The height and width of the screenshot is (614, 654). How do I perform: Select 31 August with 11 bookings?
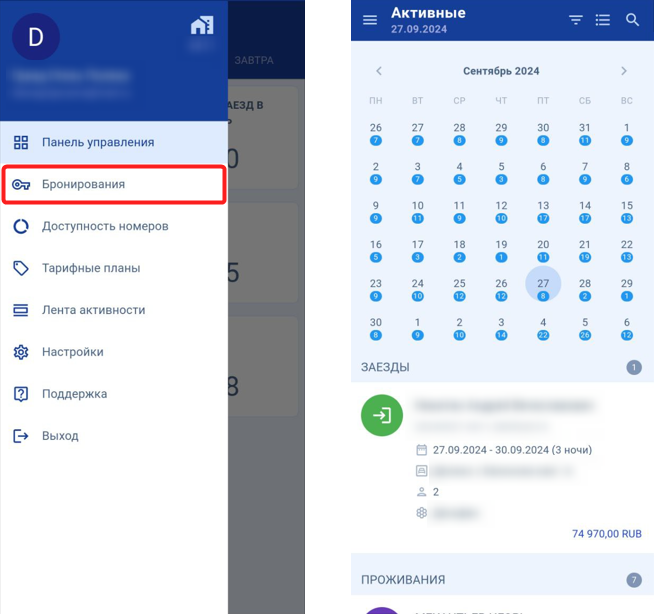point(585,133)
